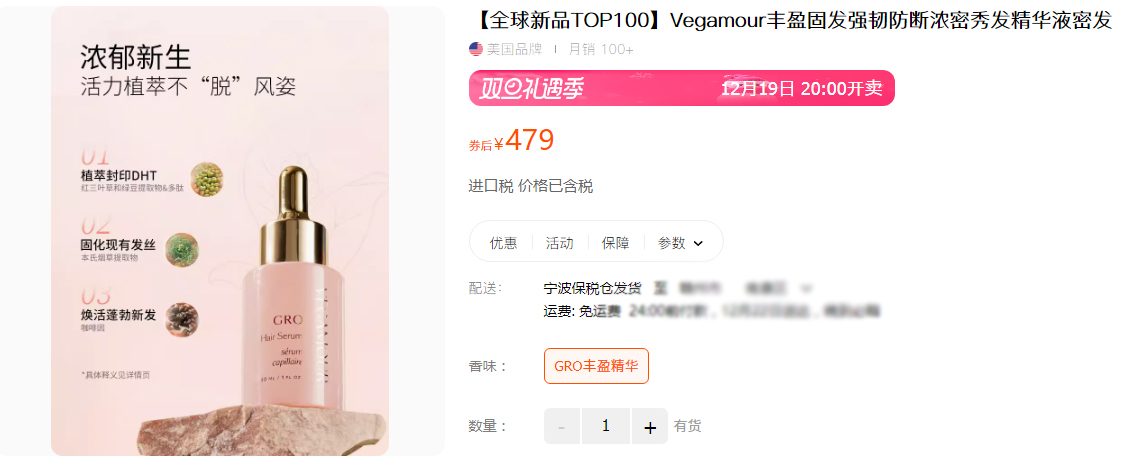Viewport: 1131px width, 461px height.
Task: Click the 双旦礼遇季 promotion banner
Action: click(x=682, y=88)
